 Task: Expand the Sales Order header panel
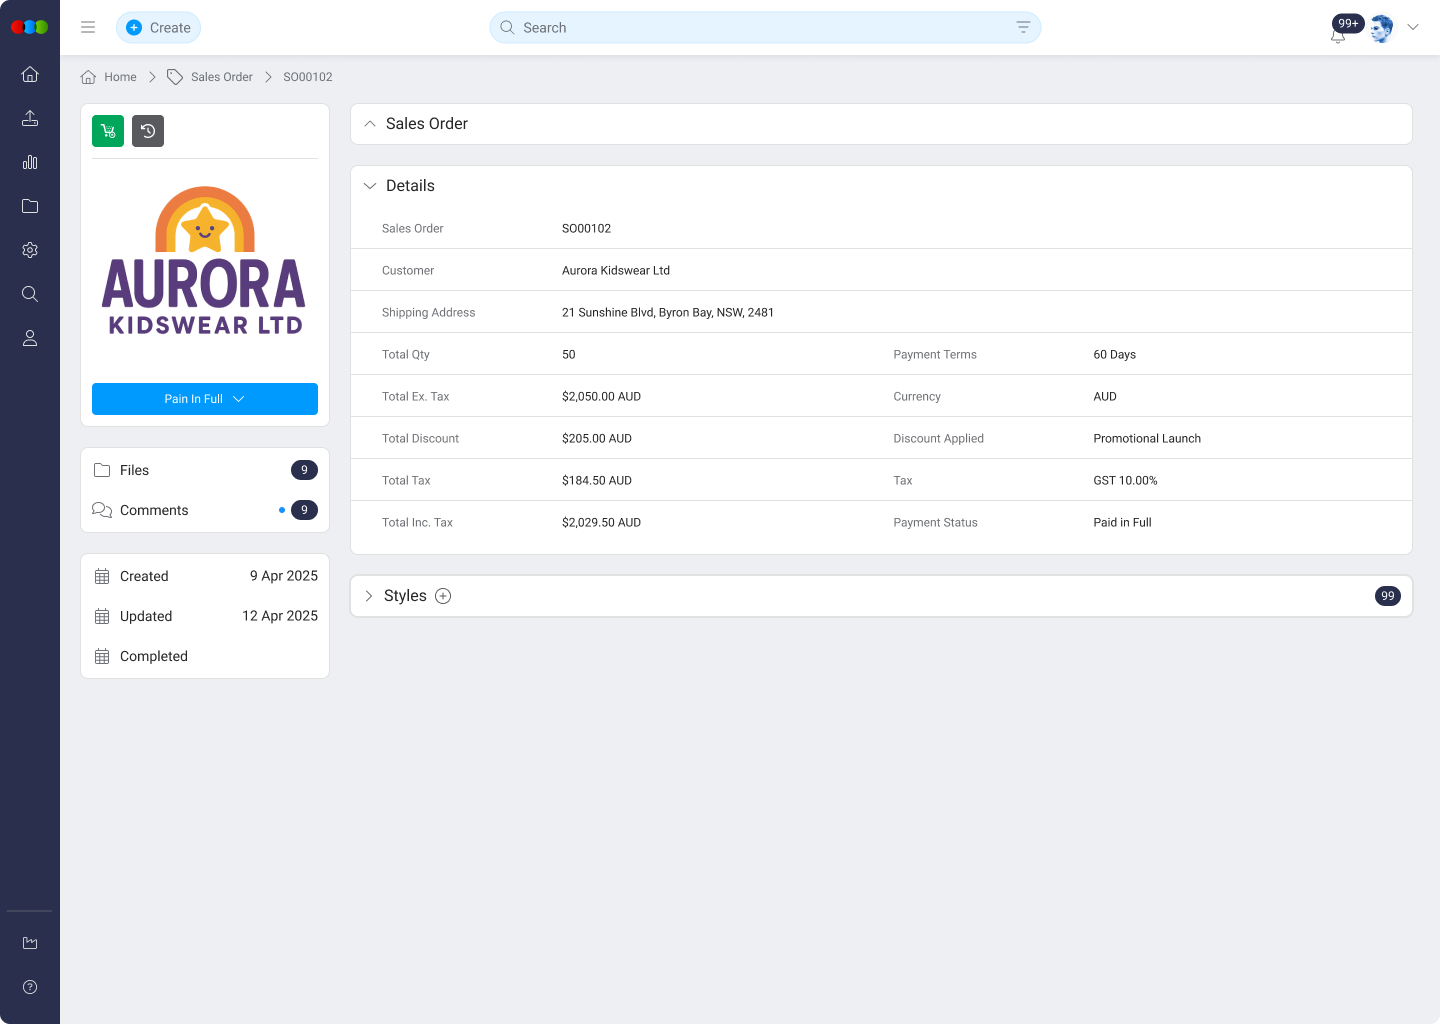tap(370, 124)
